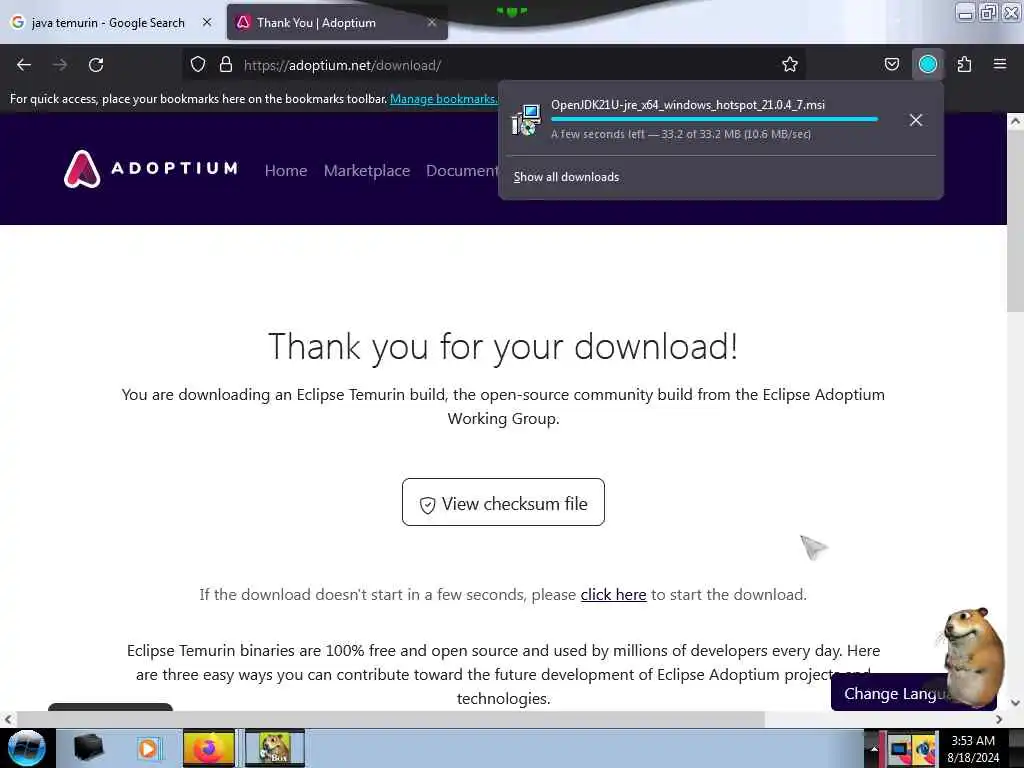Switch to the java temurin Google Search tab

pyautogui.click(x=108, y=23)
